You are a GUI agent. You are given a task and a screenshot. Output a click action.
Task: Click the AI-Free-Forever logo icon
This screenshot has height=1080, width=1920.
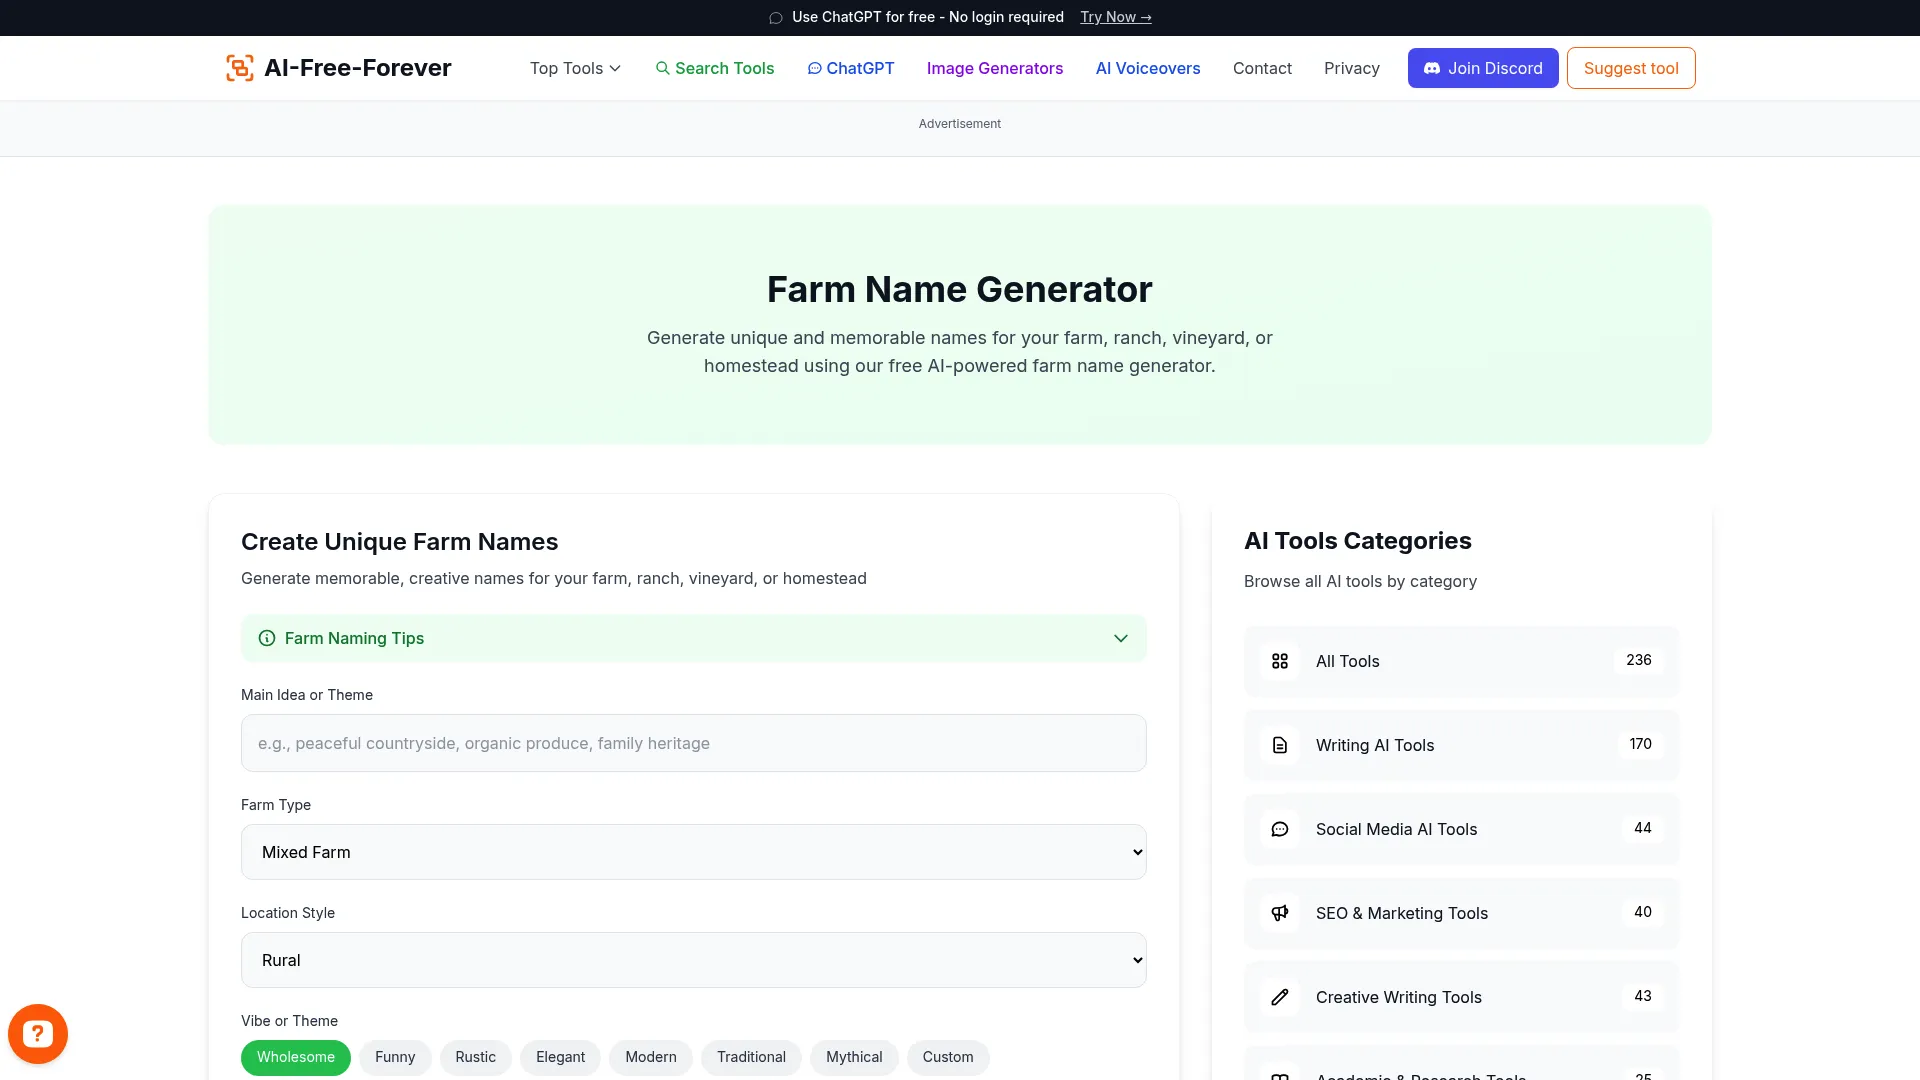pyautogui.click(x=239, y=67)
